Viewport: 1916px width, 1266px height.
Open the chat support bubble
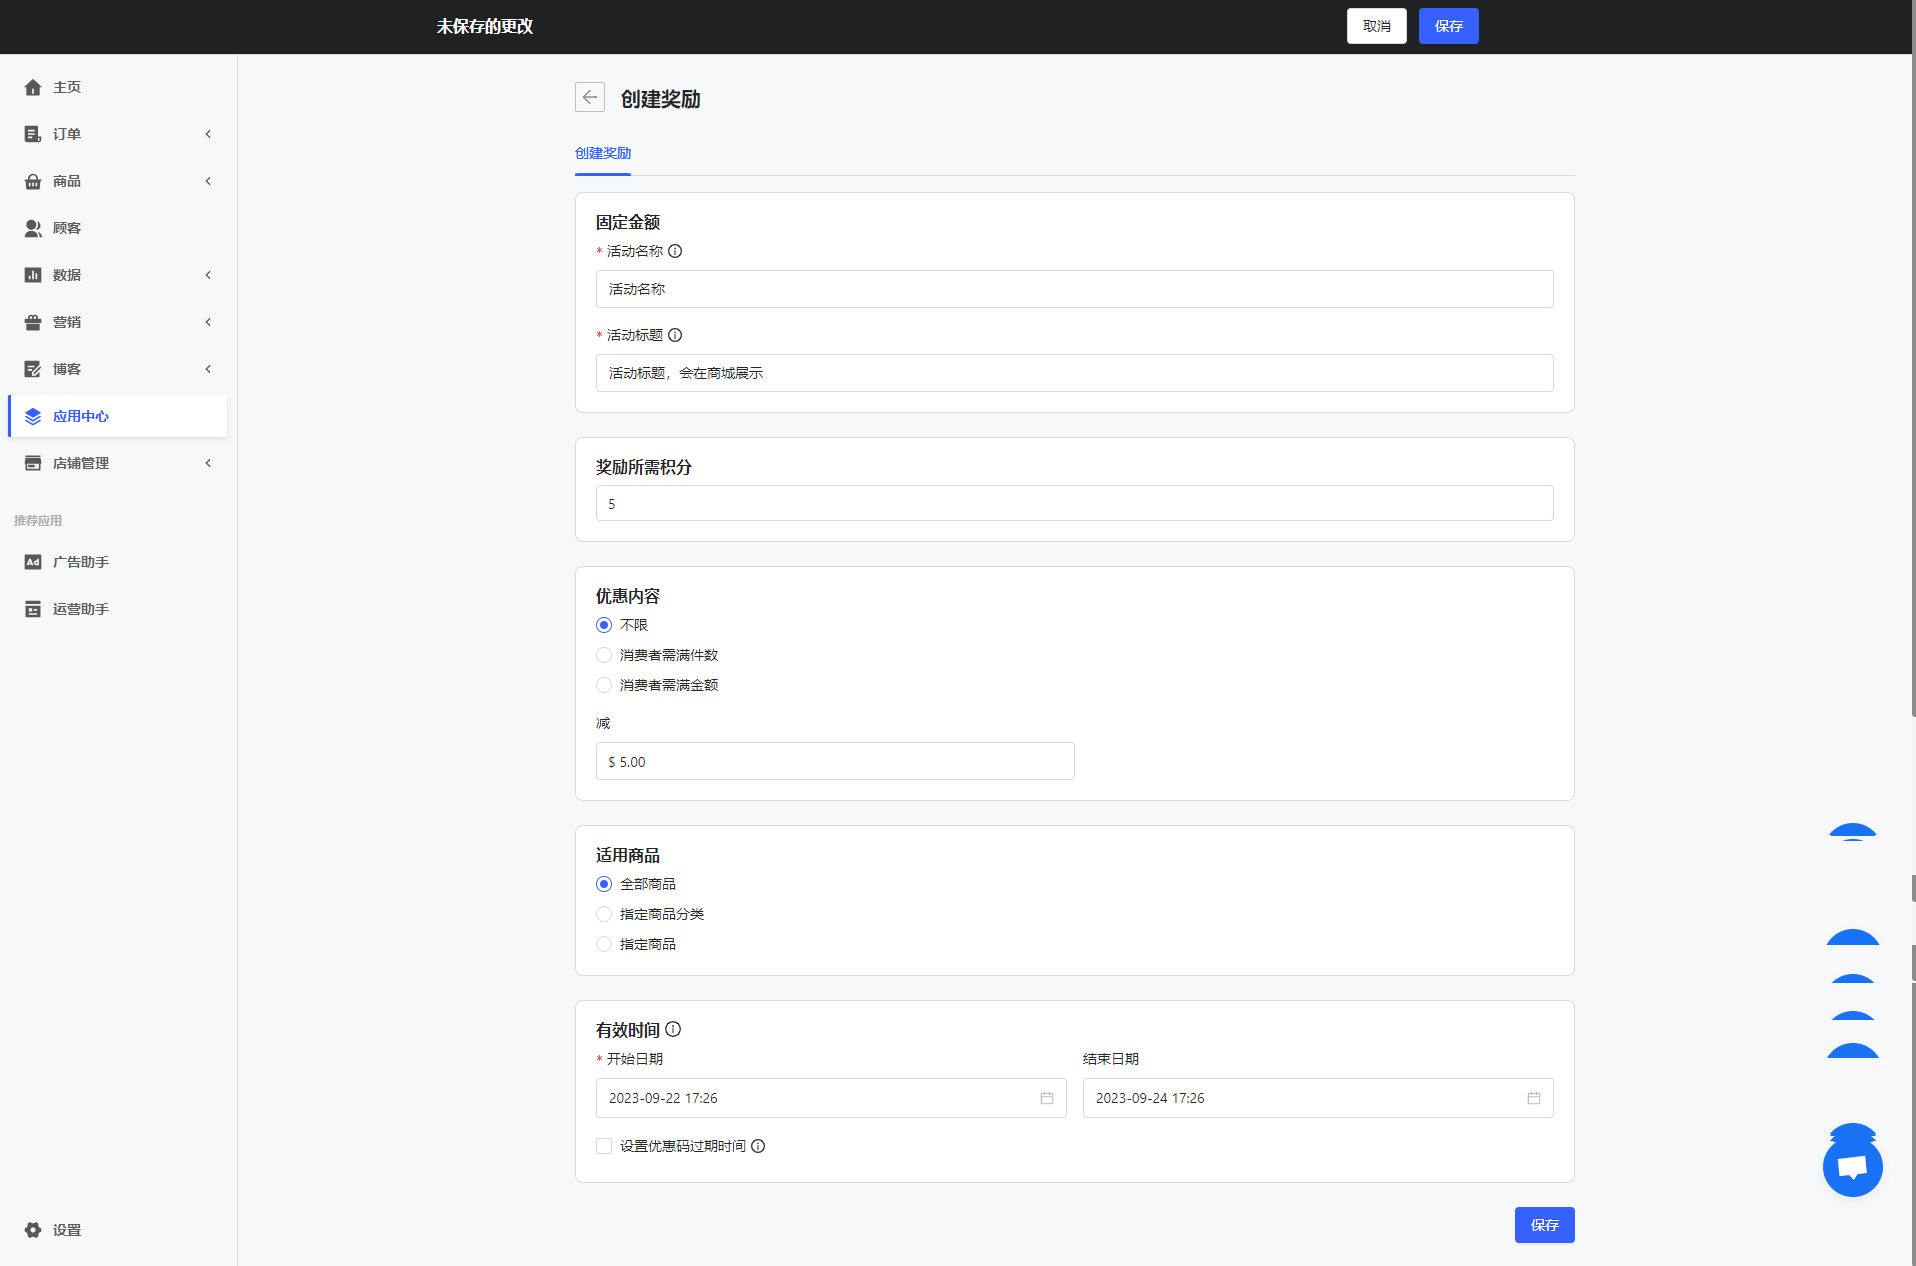pyautogui.click(x=1852, y=1167)
